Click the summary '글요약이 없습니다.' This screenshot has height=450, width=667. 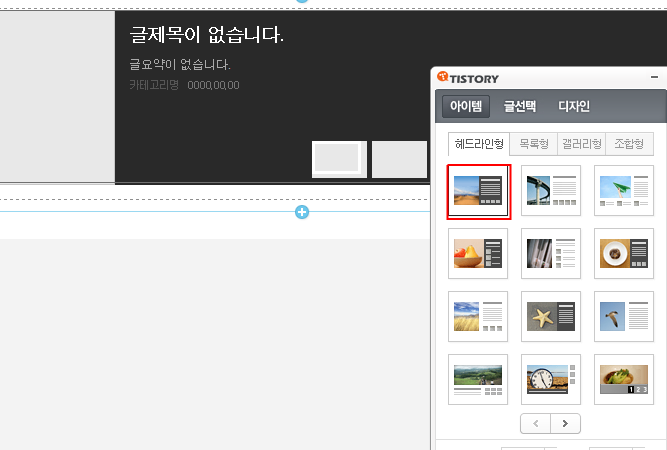[180, 64]
